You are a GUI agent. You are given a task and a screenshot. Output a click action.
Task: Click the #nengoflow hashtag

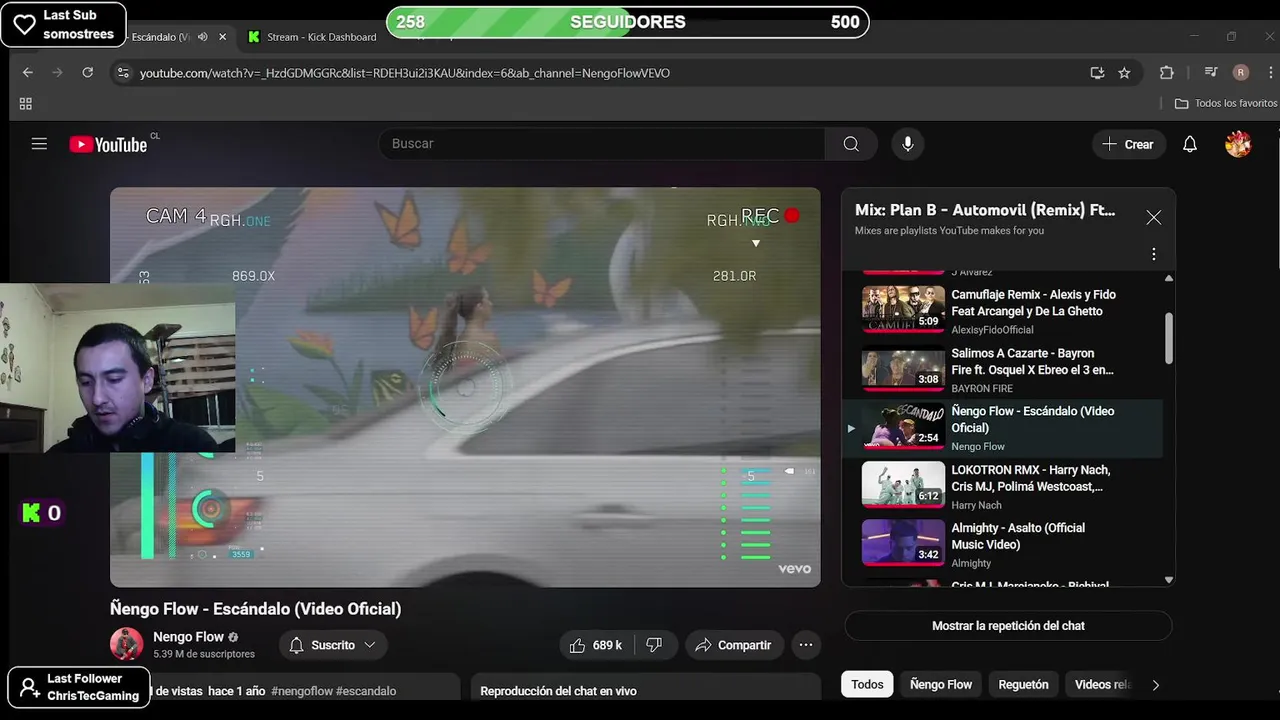point(301,691)
